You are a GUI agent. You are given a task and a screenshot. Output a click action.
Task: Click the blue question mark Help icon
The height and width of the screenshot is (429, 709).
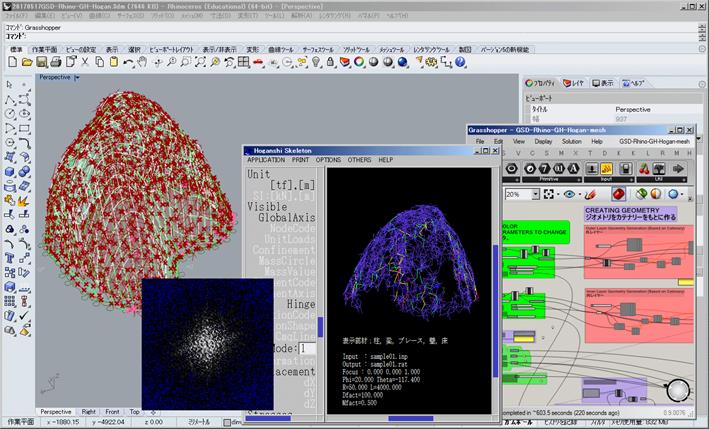coord(460,62)
